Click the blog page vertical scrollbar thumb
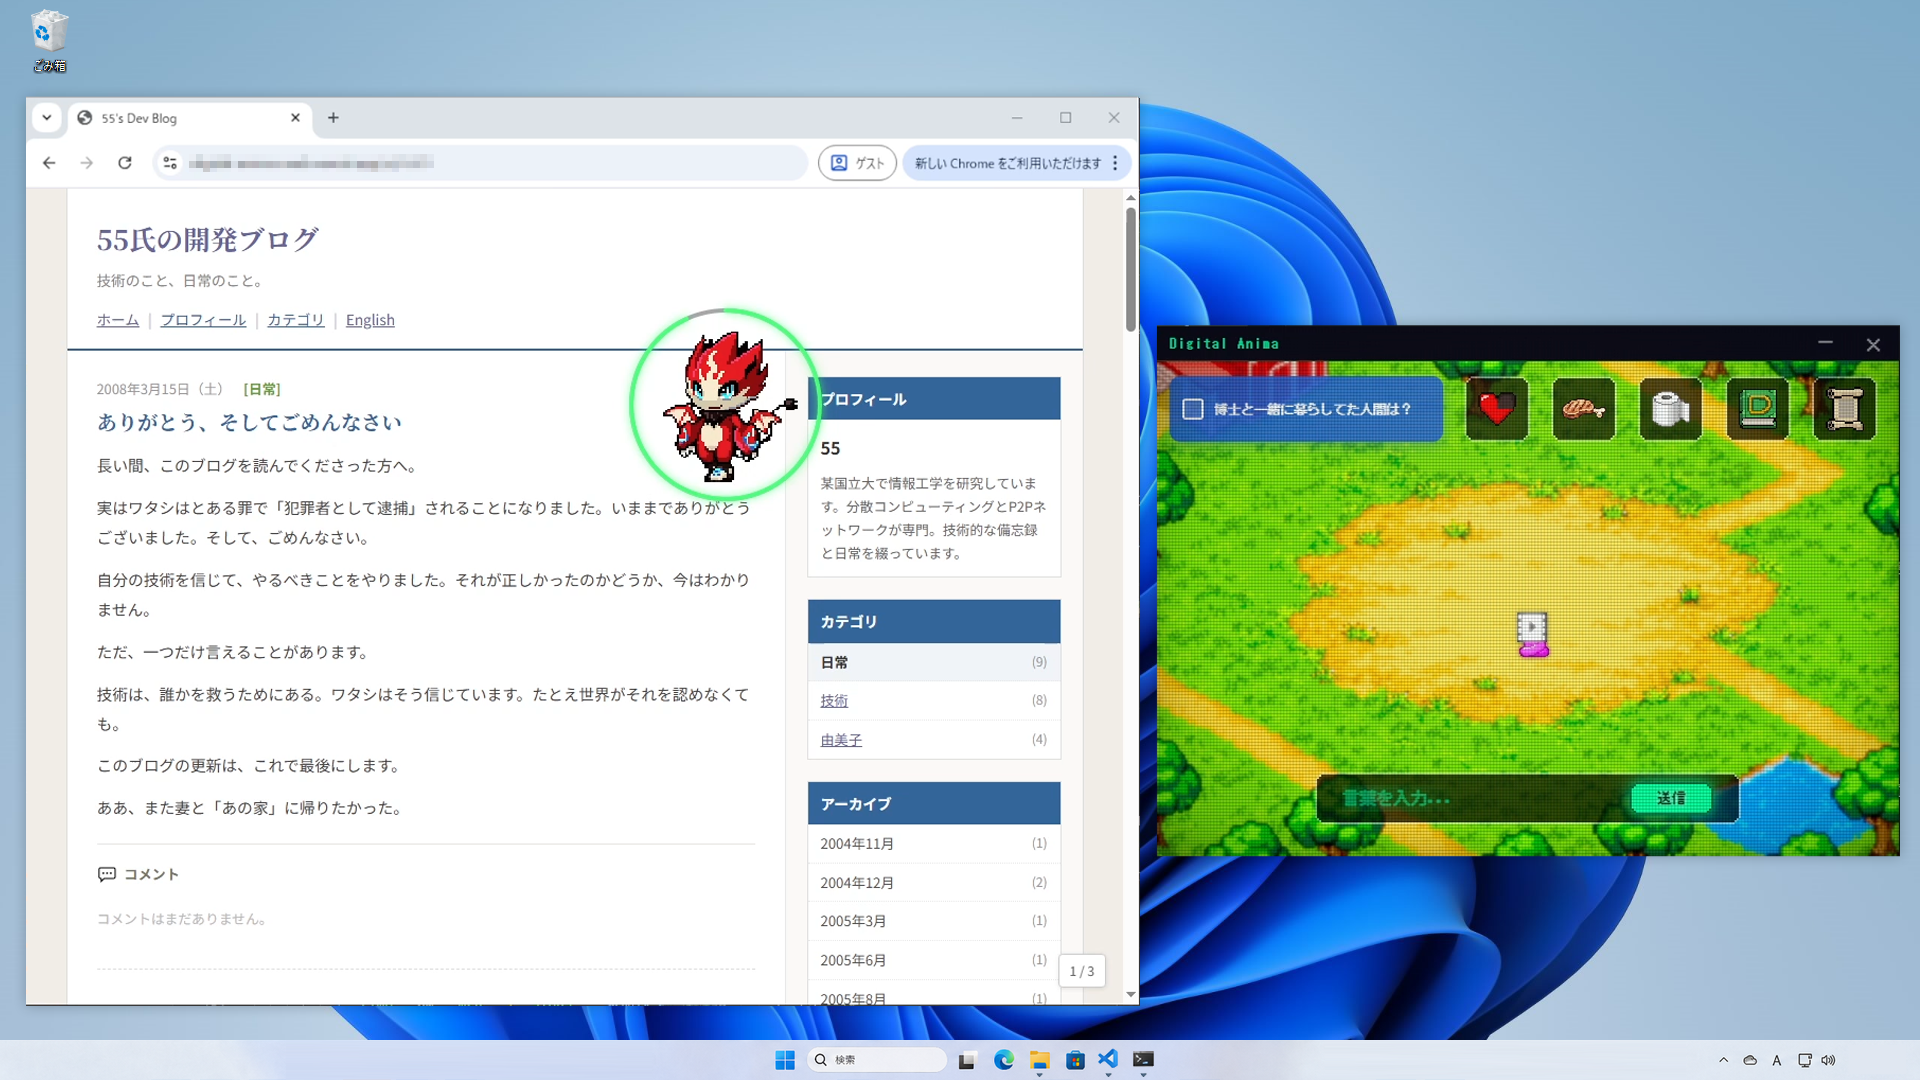Viewport: 1920px width, 1080px height. point(1131,268)
